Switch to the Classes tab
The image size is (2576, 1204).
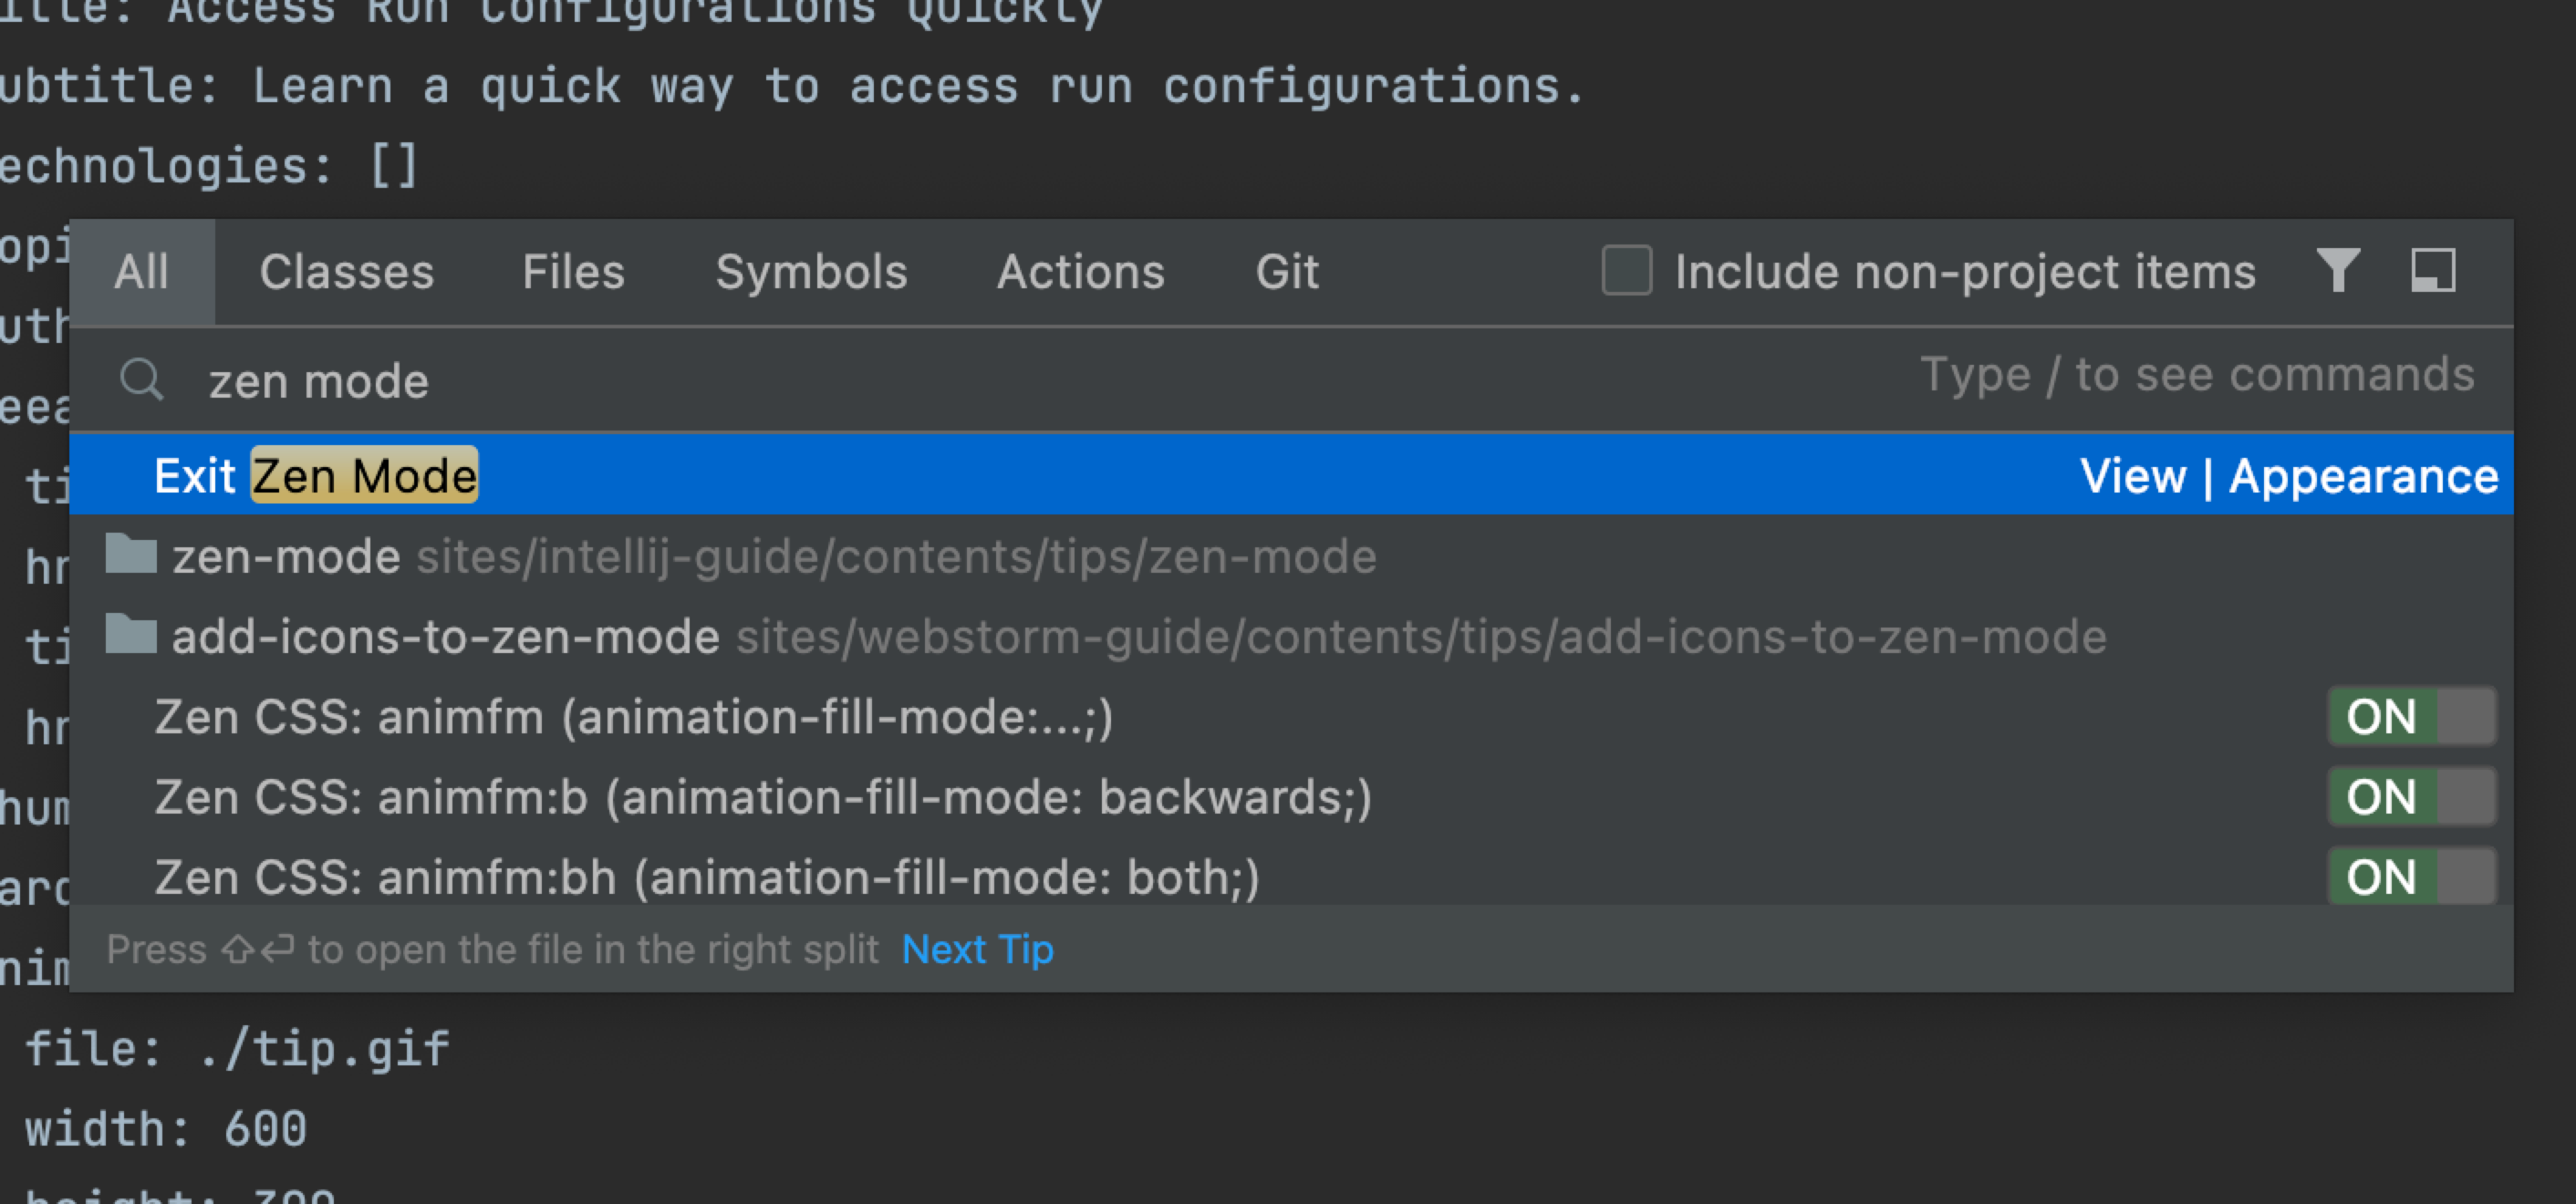346,272
